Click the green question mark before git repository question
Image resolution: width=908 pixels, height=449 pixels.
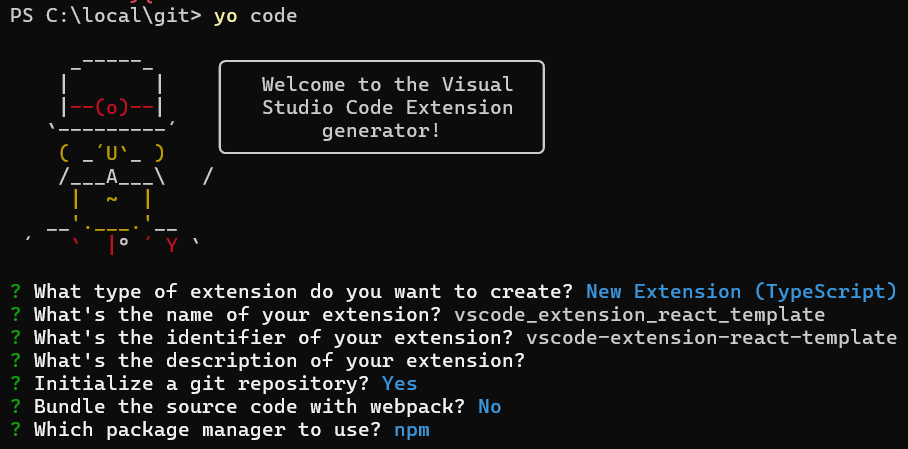[x=16, y=384]
